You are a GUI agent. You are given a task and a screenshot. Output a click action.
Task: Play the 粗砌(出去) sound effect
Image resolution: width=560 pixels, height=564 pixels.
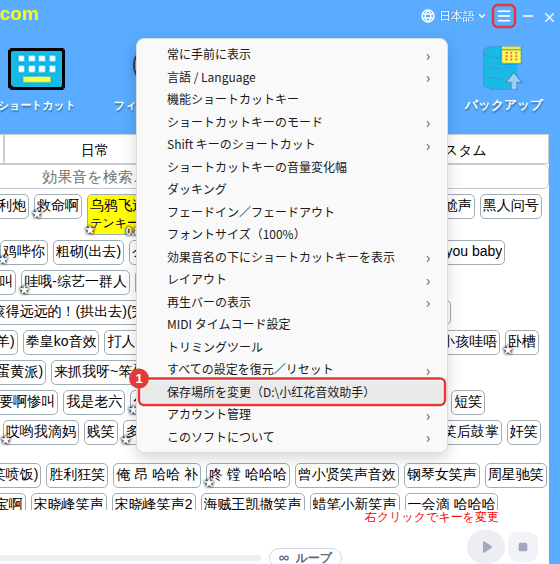coord(88,252)
